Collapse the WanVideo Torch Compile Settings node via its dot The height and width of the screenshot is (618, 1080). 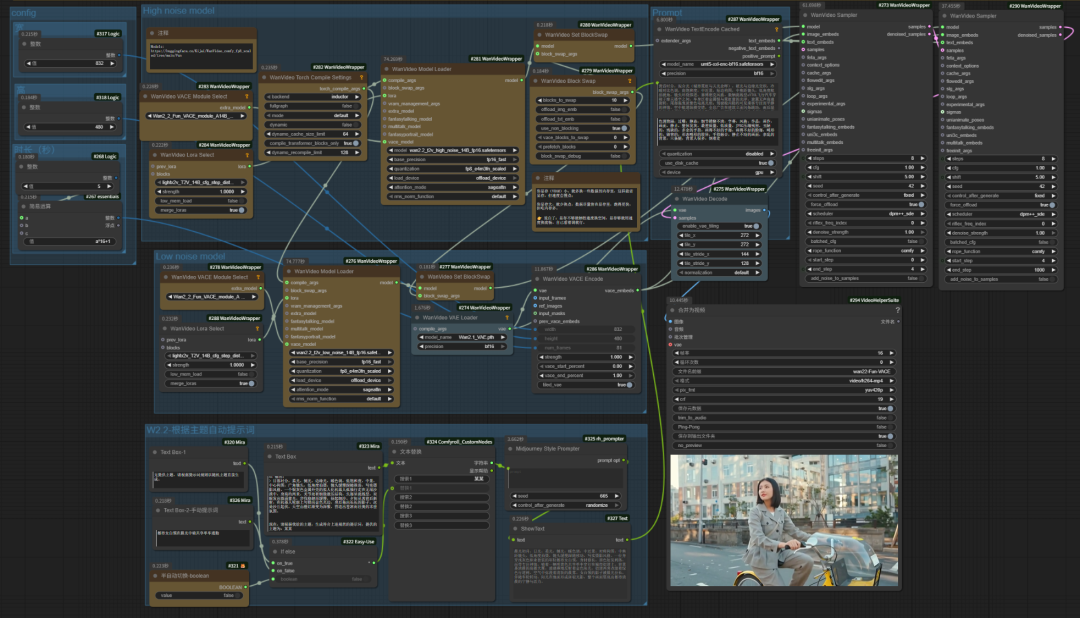(x=264, y=78)
